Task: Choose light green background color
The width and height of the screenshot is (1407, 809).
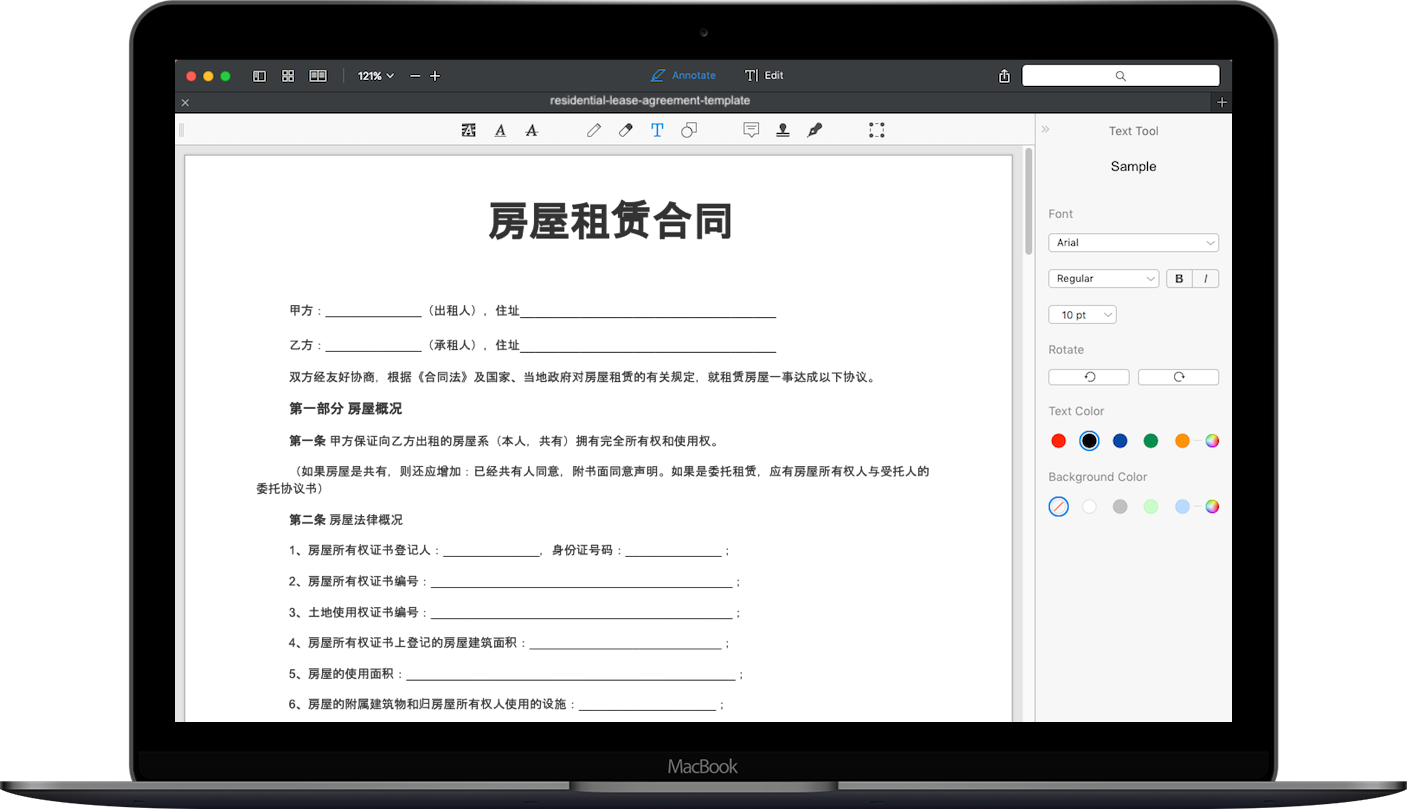Action: coord(1151,507)
